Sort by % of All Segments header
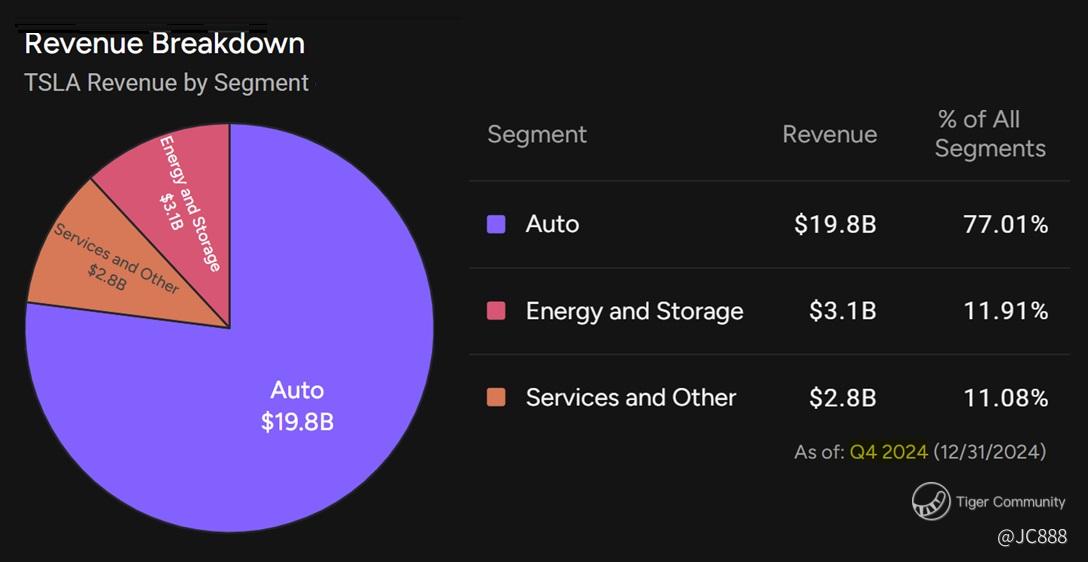This screenshot has width=1088, height=562. click(990, 134)
